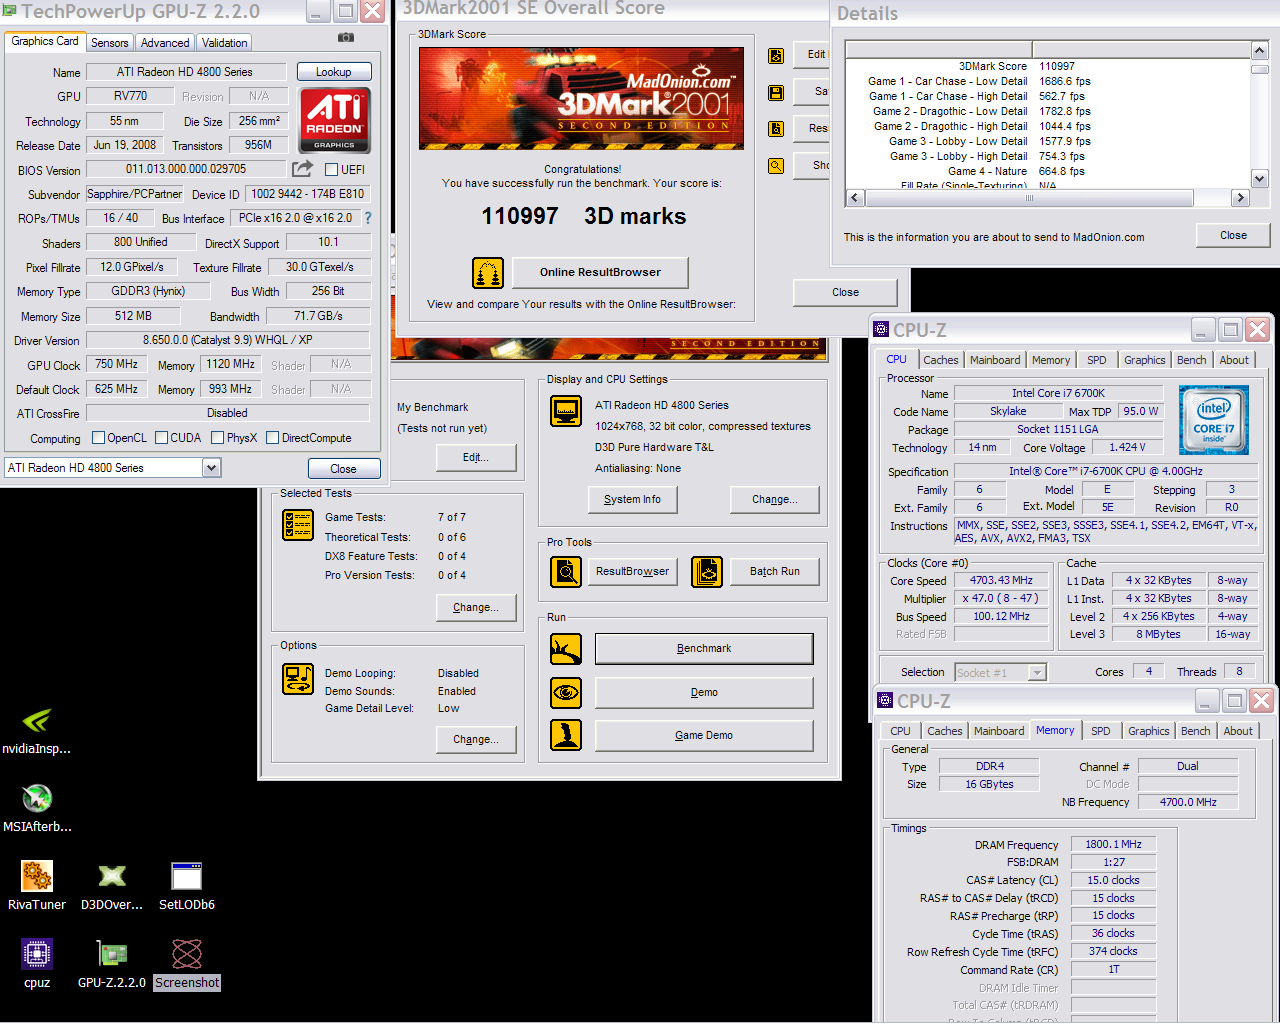
Task: Click Change button under Options
Action: [476, 739]
